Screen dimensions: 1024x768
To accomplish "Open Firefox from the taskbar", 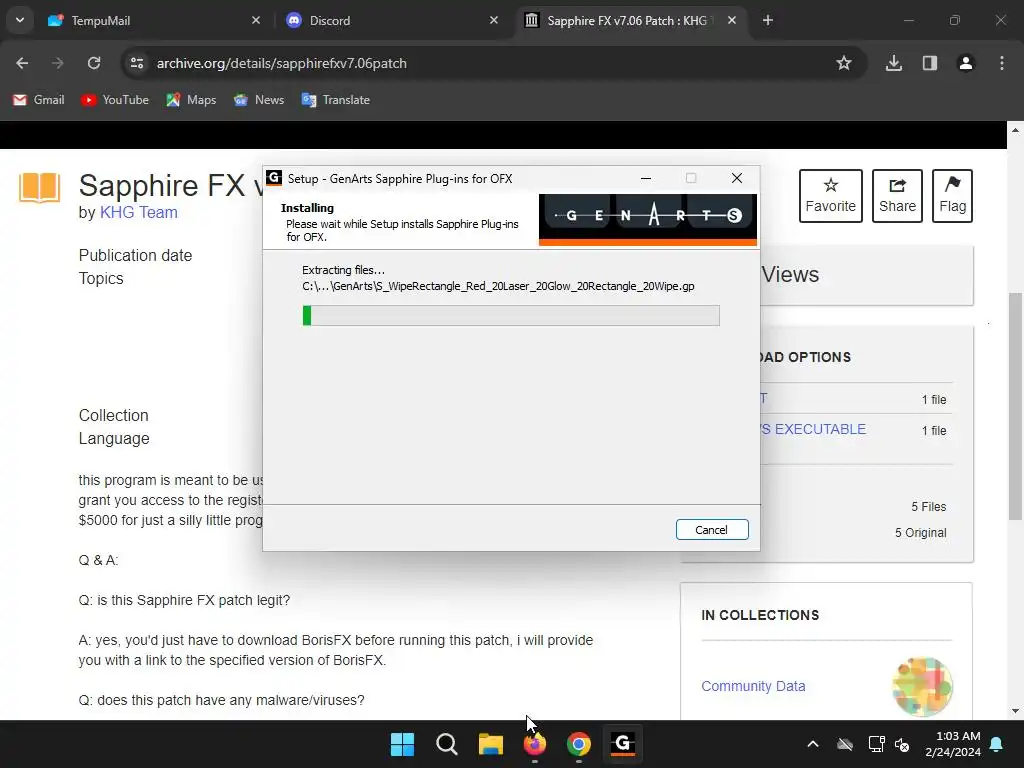I will click(535, 744).
